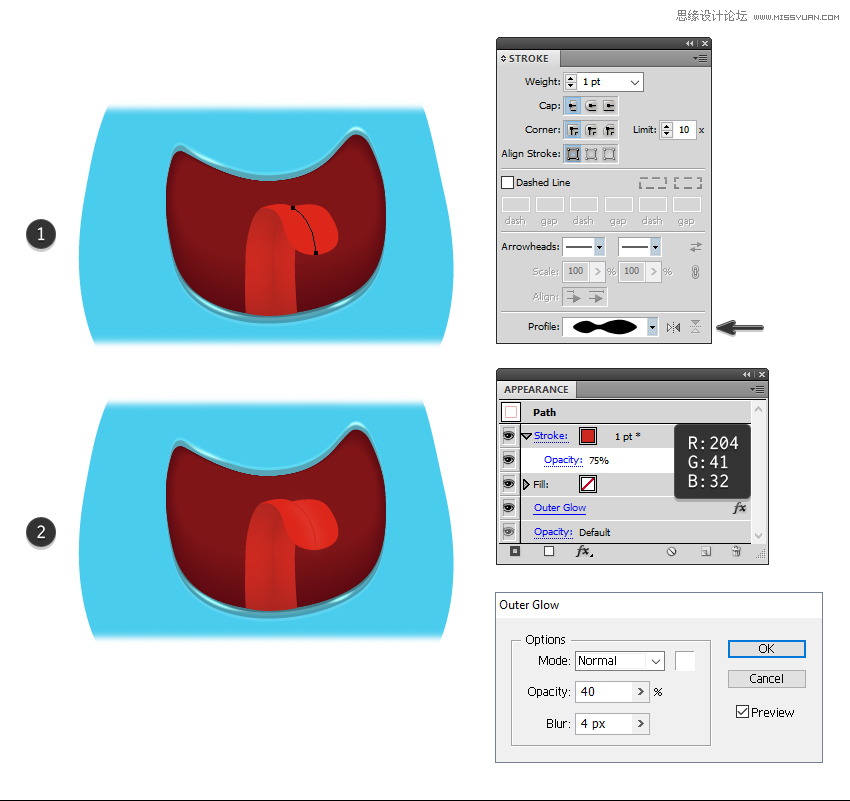Link arrowhead scale proportions
The image size is (850, 801).
(695, 272)
